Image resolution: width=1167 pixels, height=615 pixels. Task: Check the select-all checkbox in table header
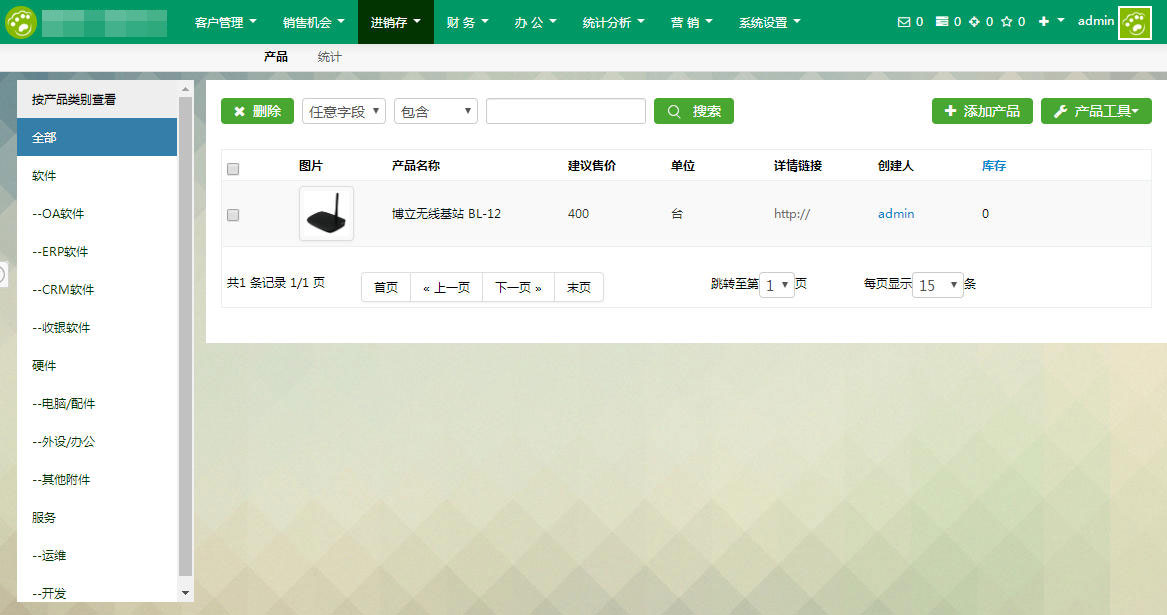233,168
